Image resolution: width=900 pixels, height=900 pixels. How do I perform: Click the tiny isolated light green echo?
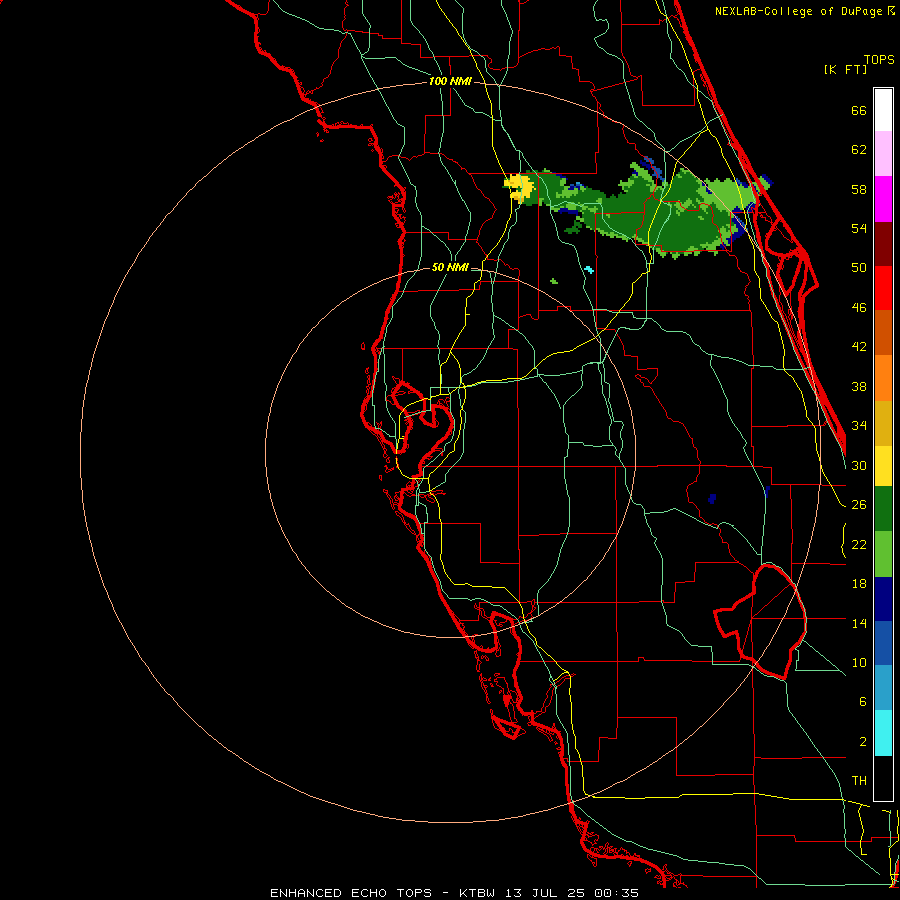pos(554,281)
